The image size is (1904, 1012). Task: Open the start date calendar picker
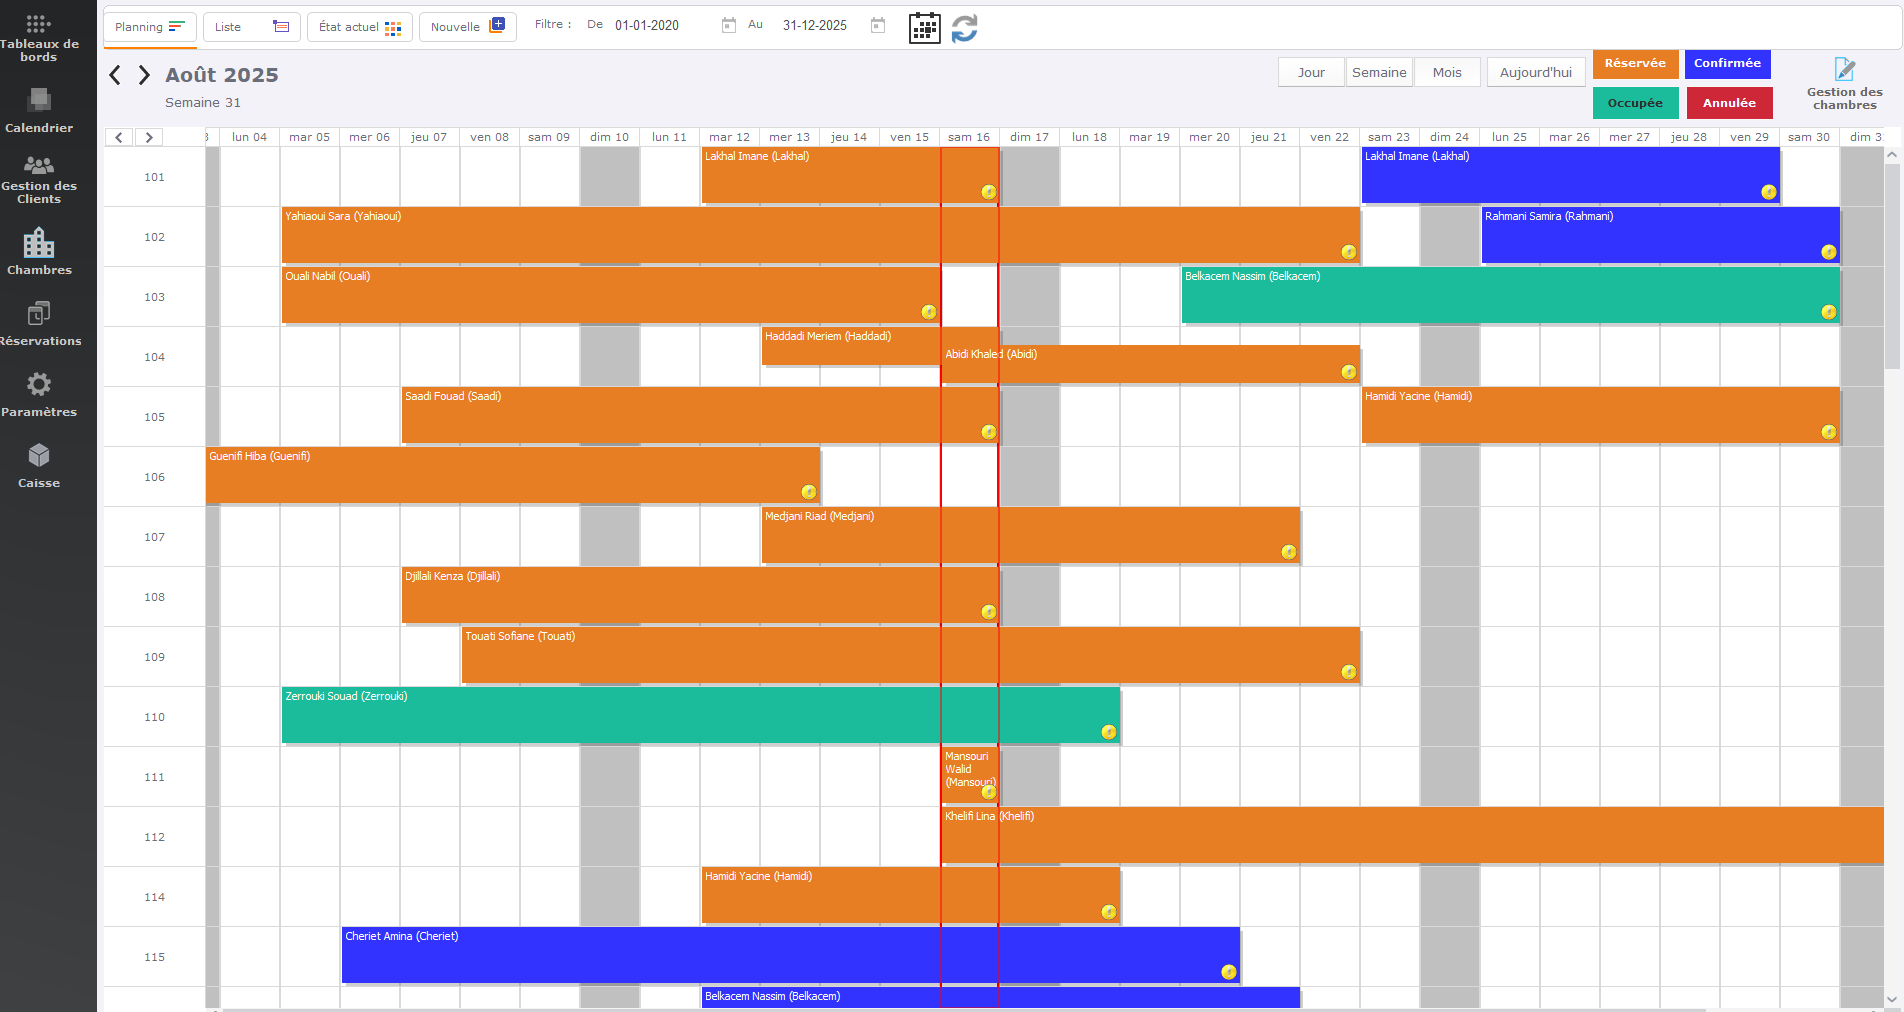pyautogui.click(x=729, y=26)
